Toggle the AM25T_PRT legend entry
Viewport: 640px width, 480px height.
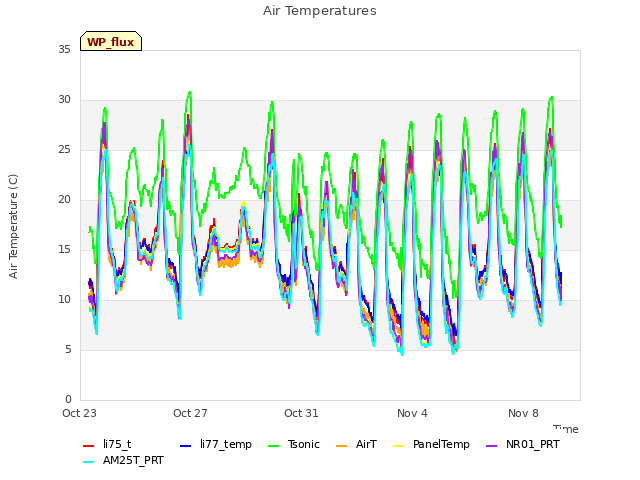point(123,461)
